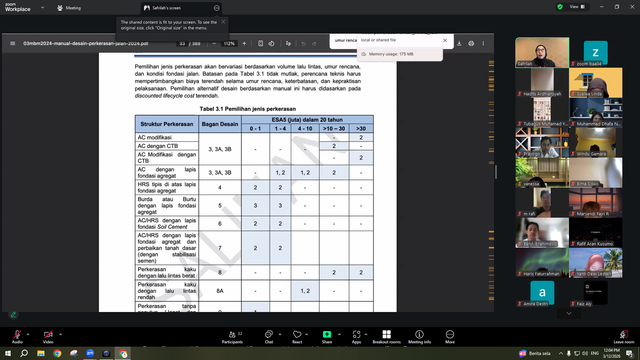Click the PDF page number field

[x=182, y=43]
